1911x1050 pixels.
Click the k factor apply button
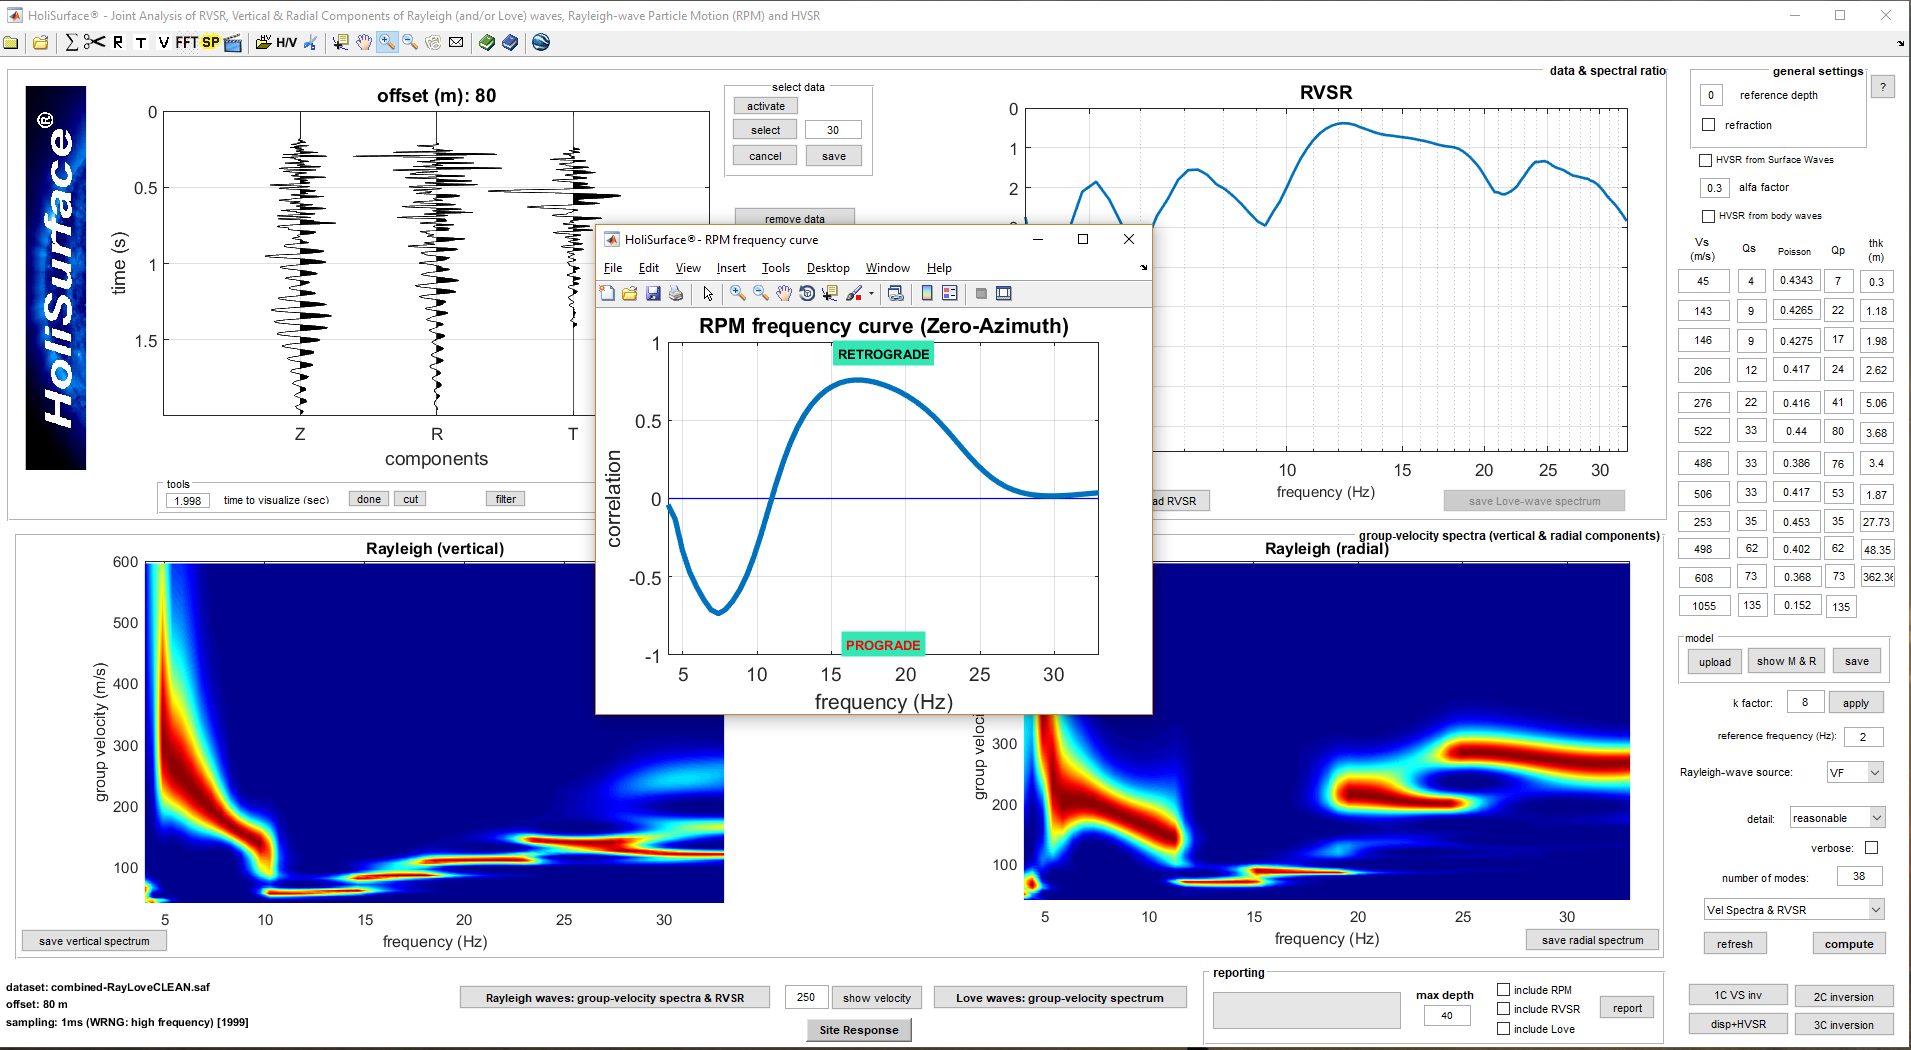coord(1856,703)
